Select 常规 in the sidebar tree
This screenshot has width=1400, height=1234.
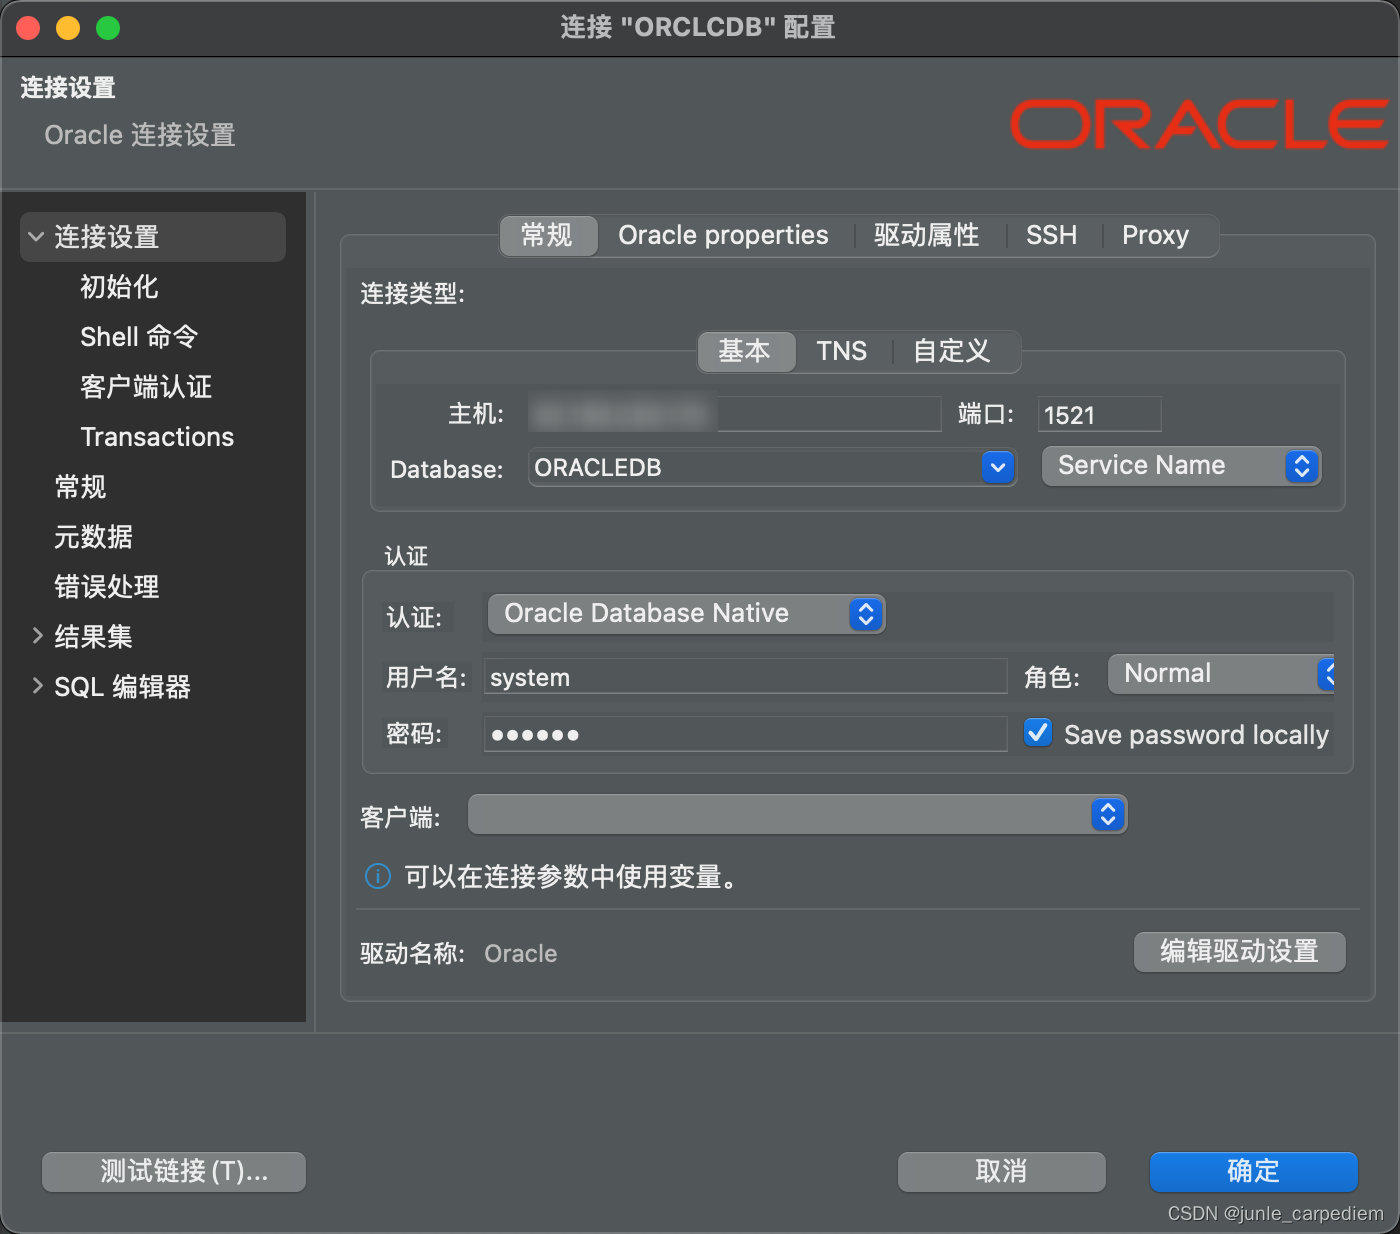[80, 487]
